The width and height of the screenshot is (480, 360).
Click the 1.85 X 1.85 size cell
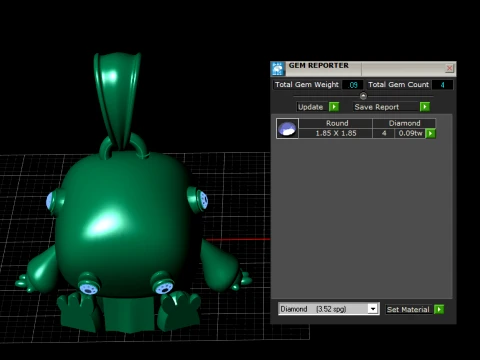[x=336, y=133]
